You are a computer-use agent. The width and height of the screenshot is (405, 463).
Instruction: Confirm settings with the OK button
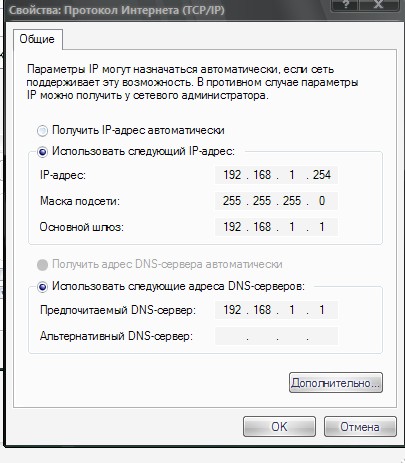tap(279, 427)
